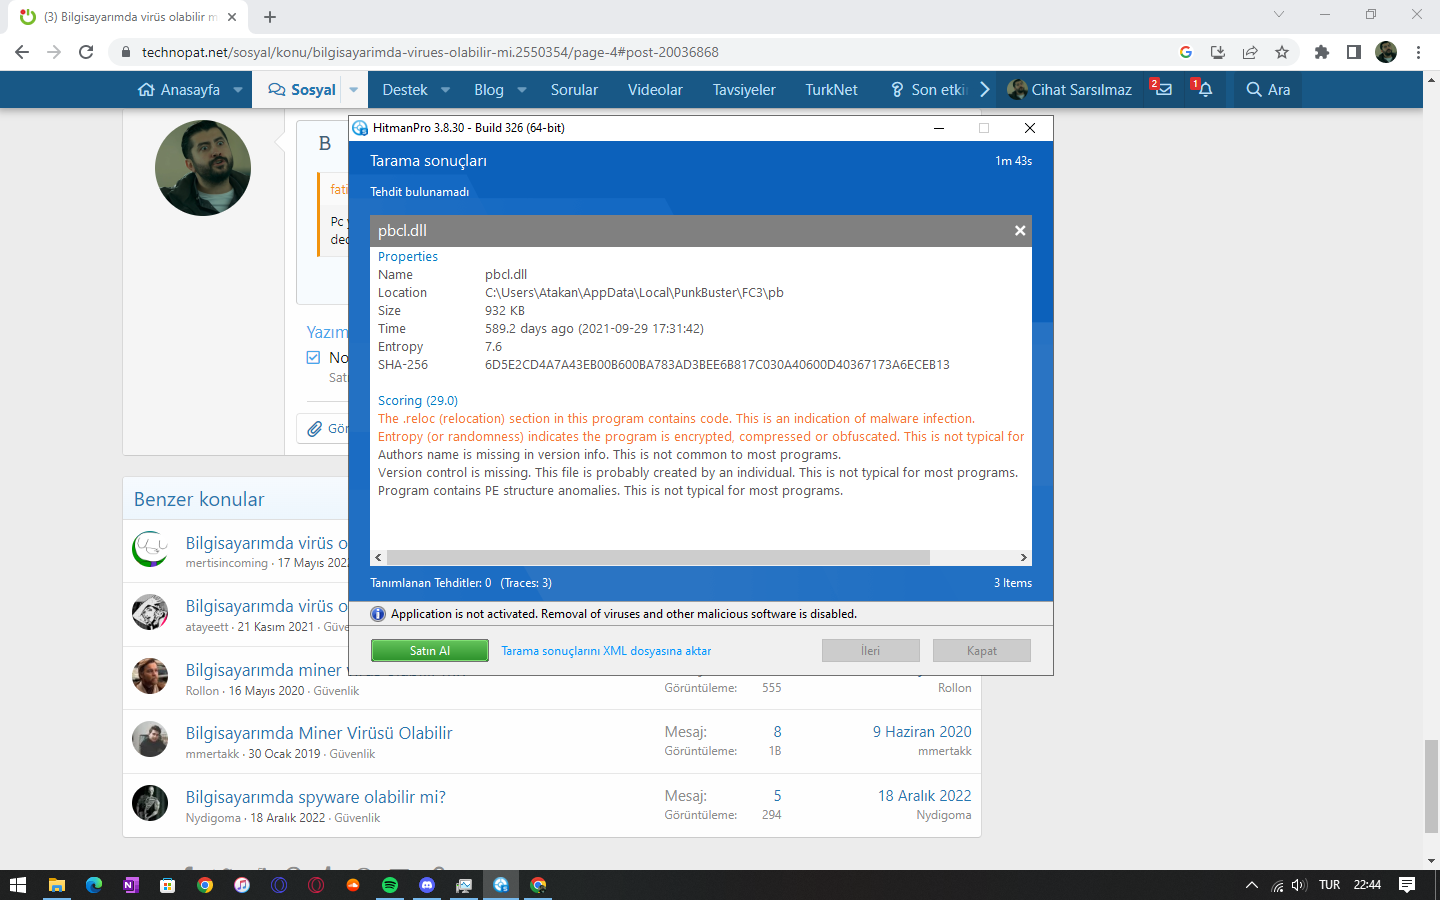
Task: Open the Tavsiyeler navigation item
Action: [744, 89]
